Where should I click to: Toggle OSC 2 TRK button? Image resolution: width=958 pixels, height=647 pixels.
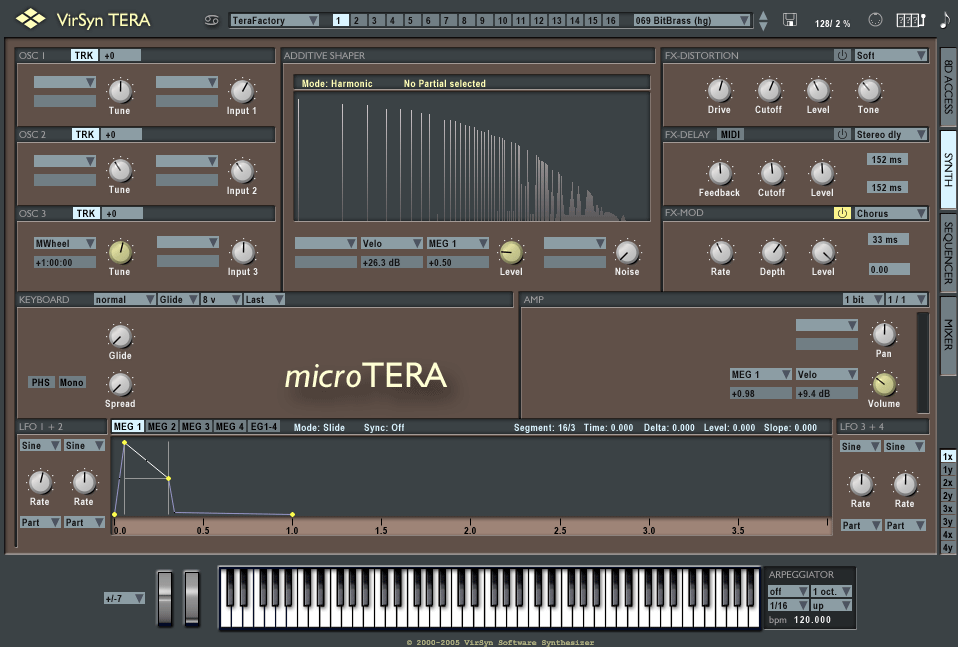pyautogui.click(x=84, y=134)
